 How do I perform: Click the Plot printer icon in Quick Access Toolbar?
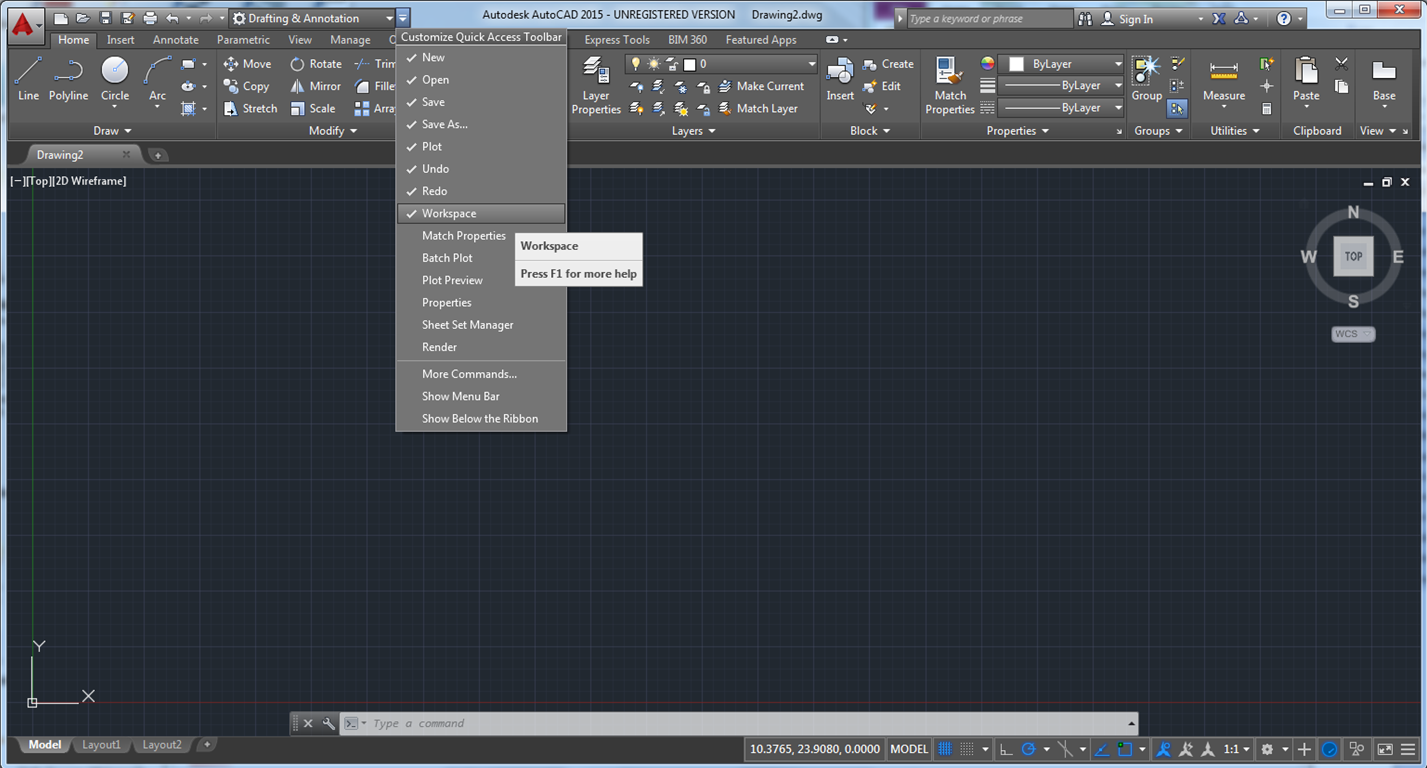click(150, 18)
